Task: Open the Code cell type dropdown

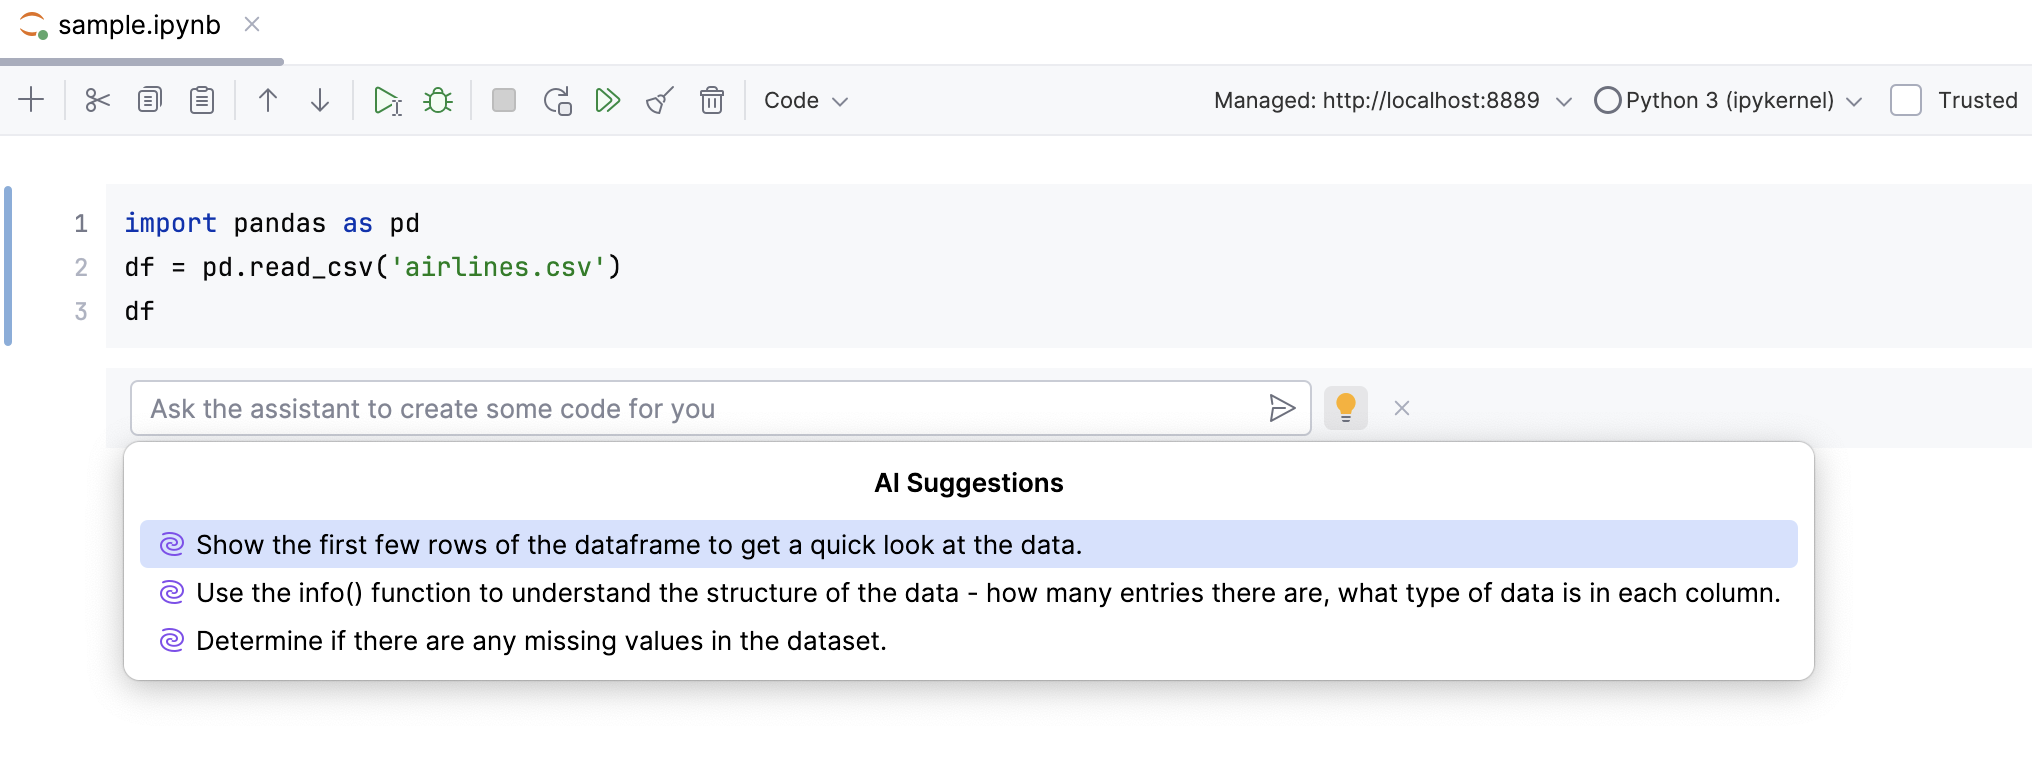Action: click(x=805, y=100)
